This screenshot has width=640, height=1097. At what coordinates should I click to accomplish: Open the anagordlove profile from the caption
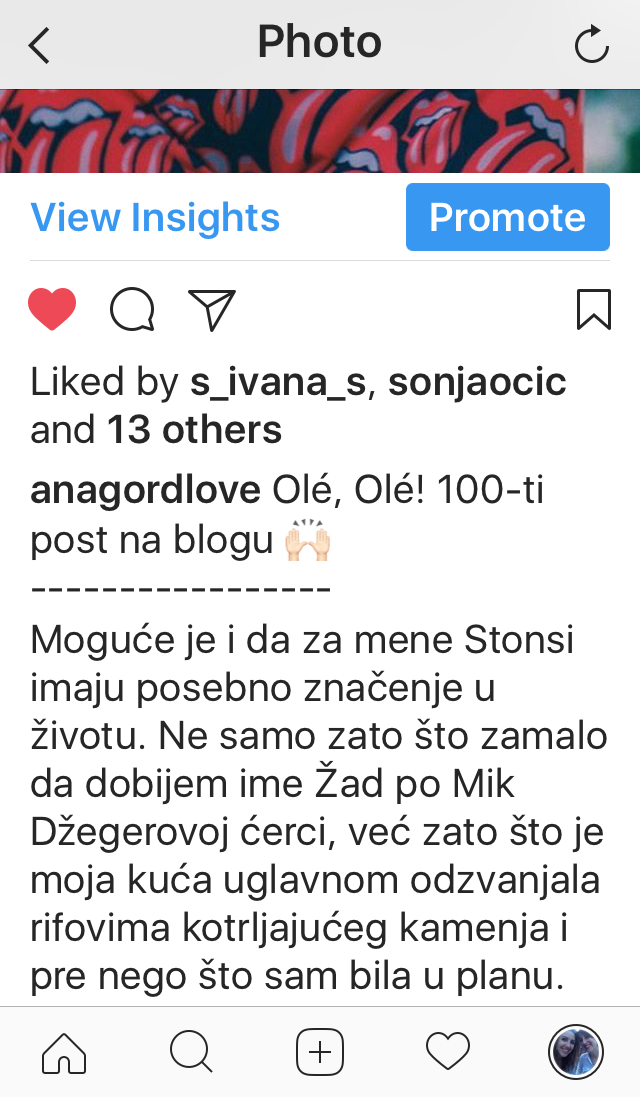[145, 490]
